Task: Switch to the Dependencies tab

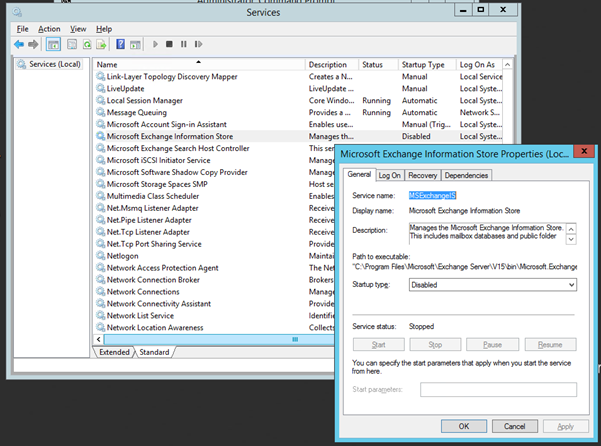Action: click(466, 175)
